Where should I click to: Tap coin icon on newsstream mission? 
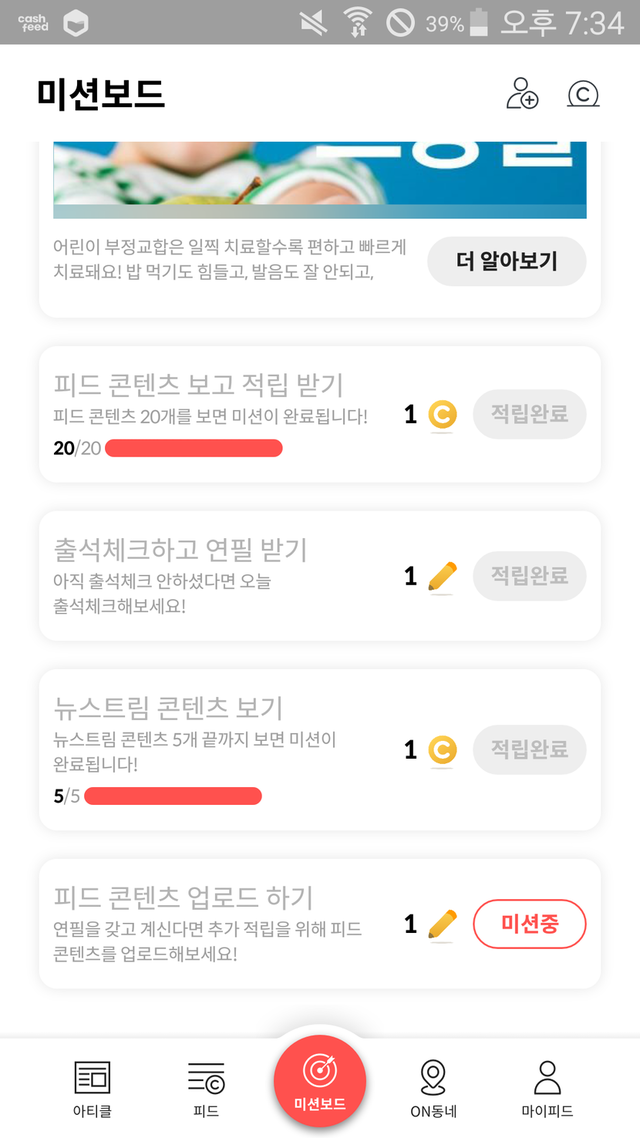pyautogui.click(x=442, y=749)
